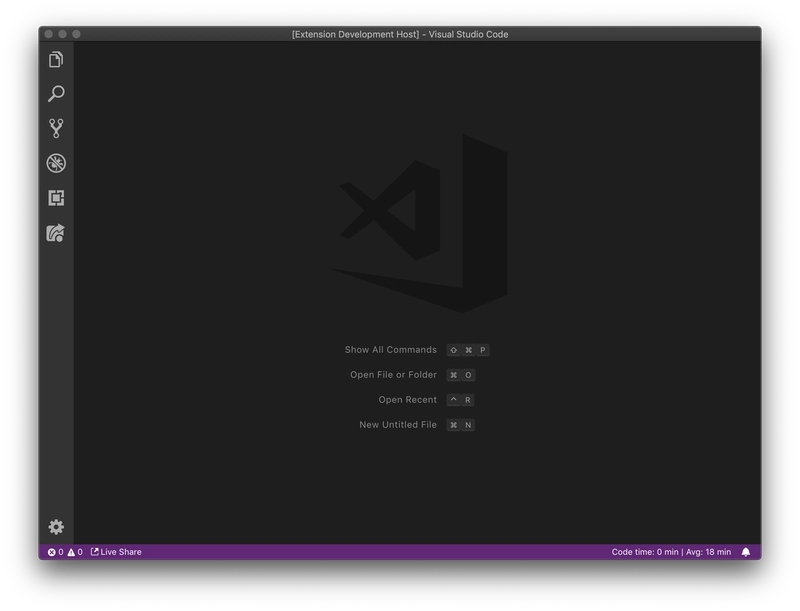
Task: Open the Debug view bug icon
Action: pyautogui.click(x=56, y=163)
